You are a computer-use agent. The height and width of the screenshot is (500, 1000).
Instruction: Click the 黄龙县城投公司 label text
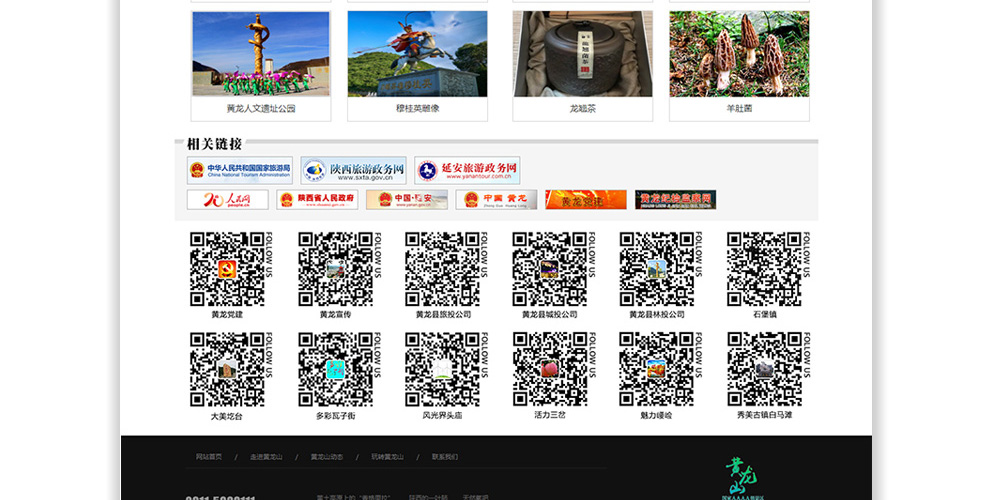(550, 314)
